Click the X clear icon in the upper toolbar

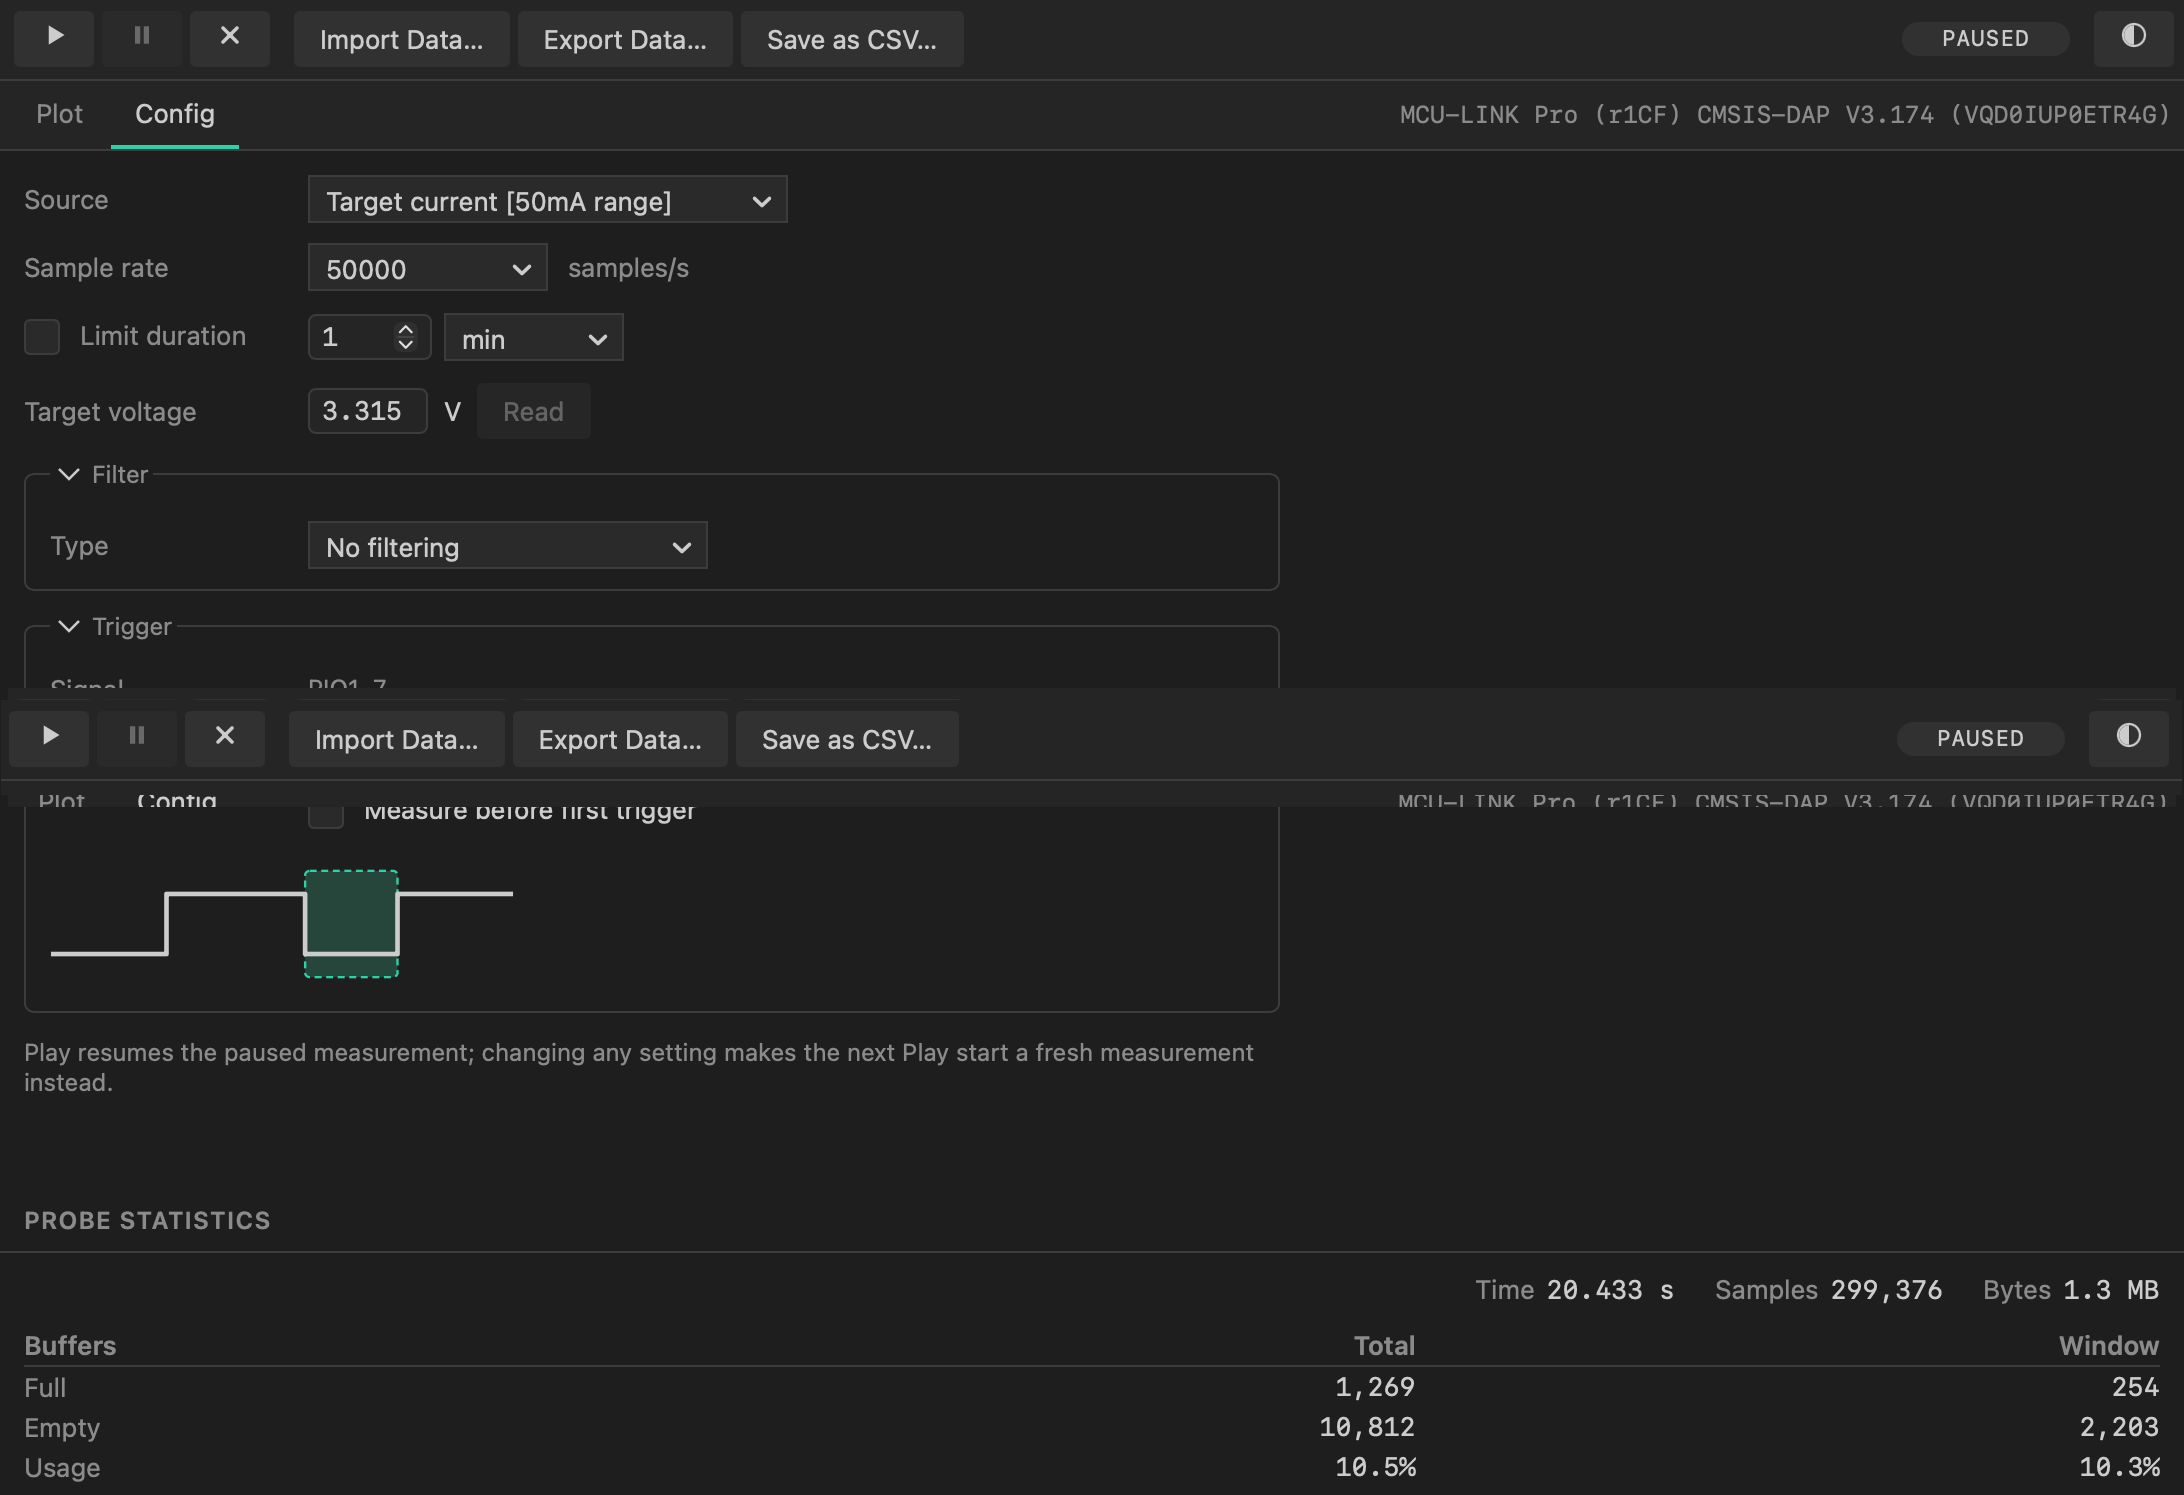click(x=230, y=38)
